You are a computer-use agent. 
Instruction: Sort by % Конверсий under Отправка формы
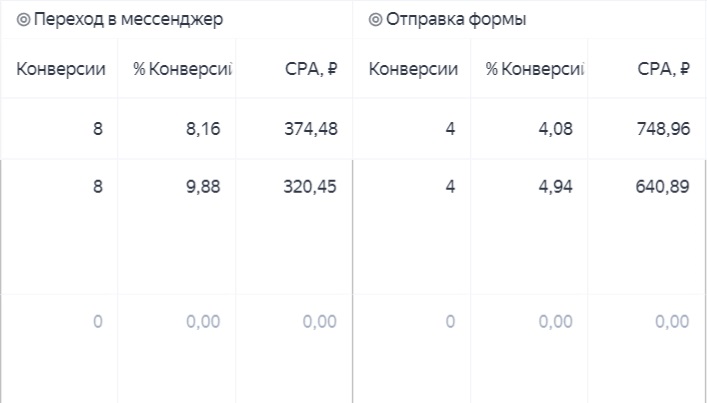point(535,69)
